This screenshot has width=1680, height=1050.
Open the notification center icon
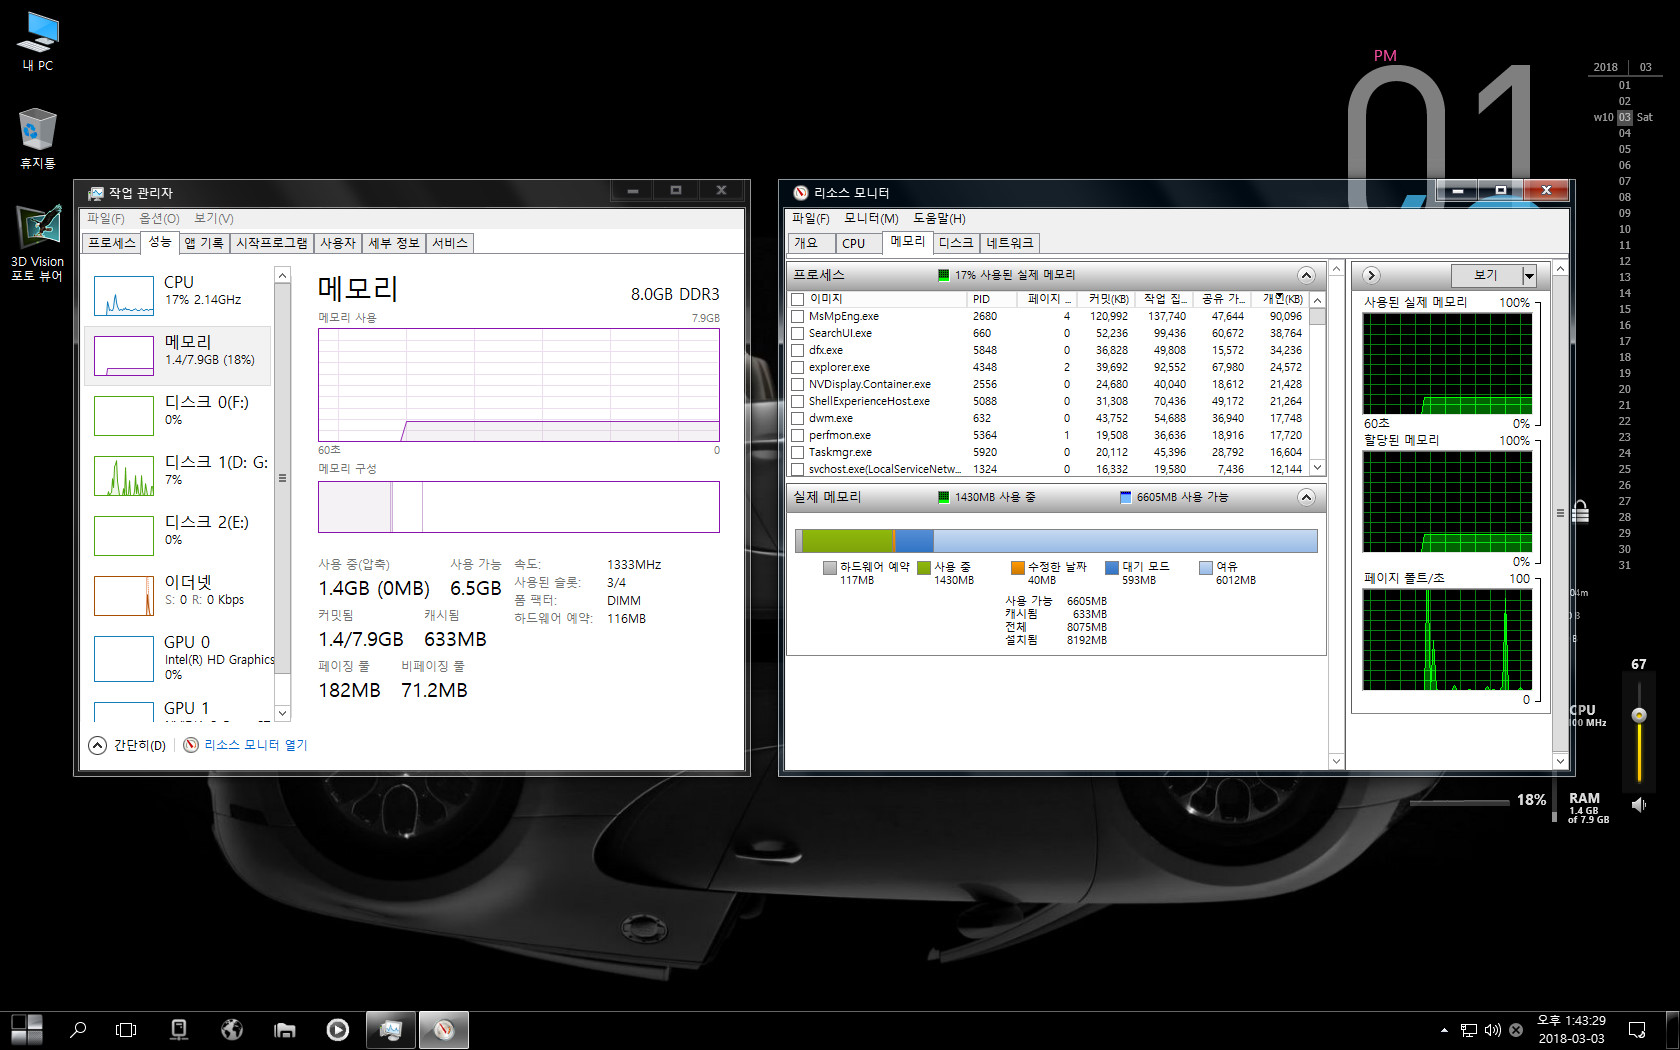tap(1637, 1030)
